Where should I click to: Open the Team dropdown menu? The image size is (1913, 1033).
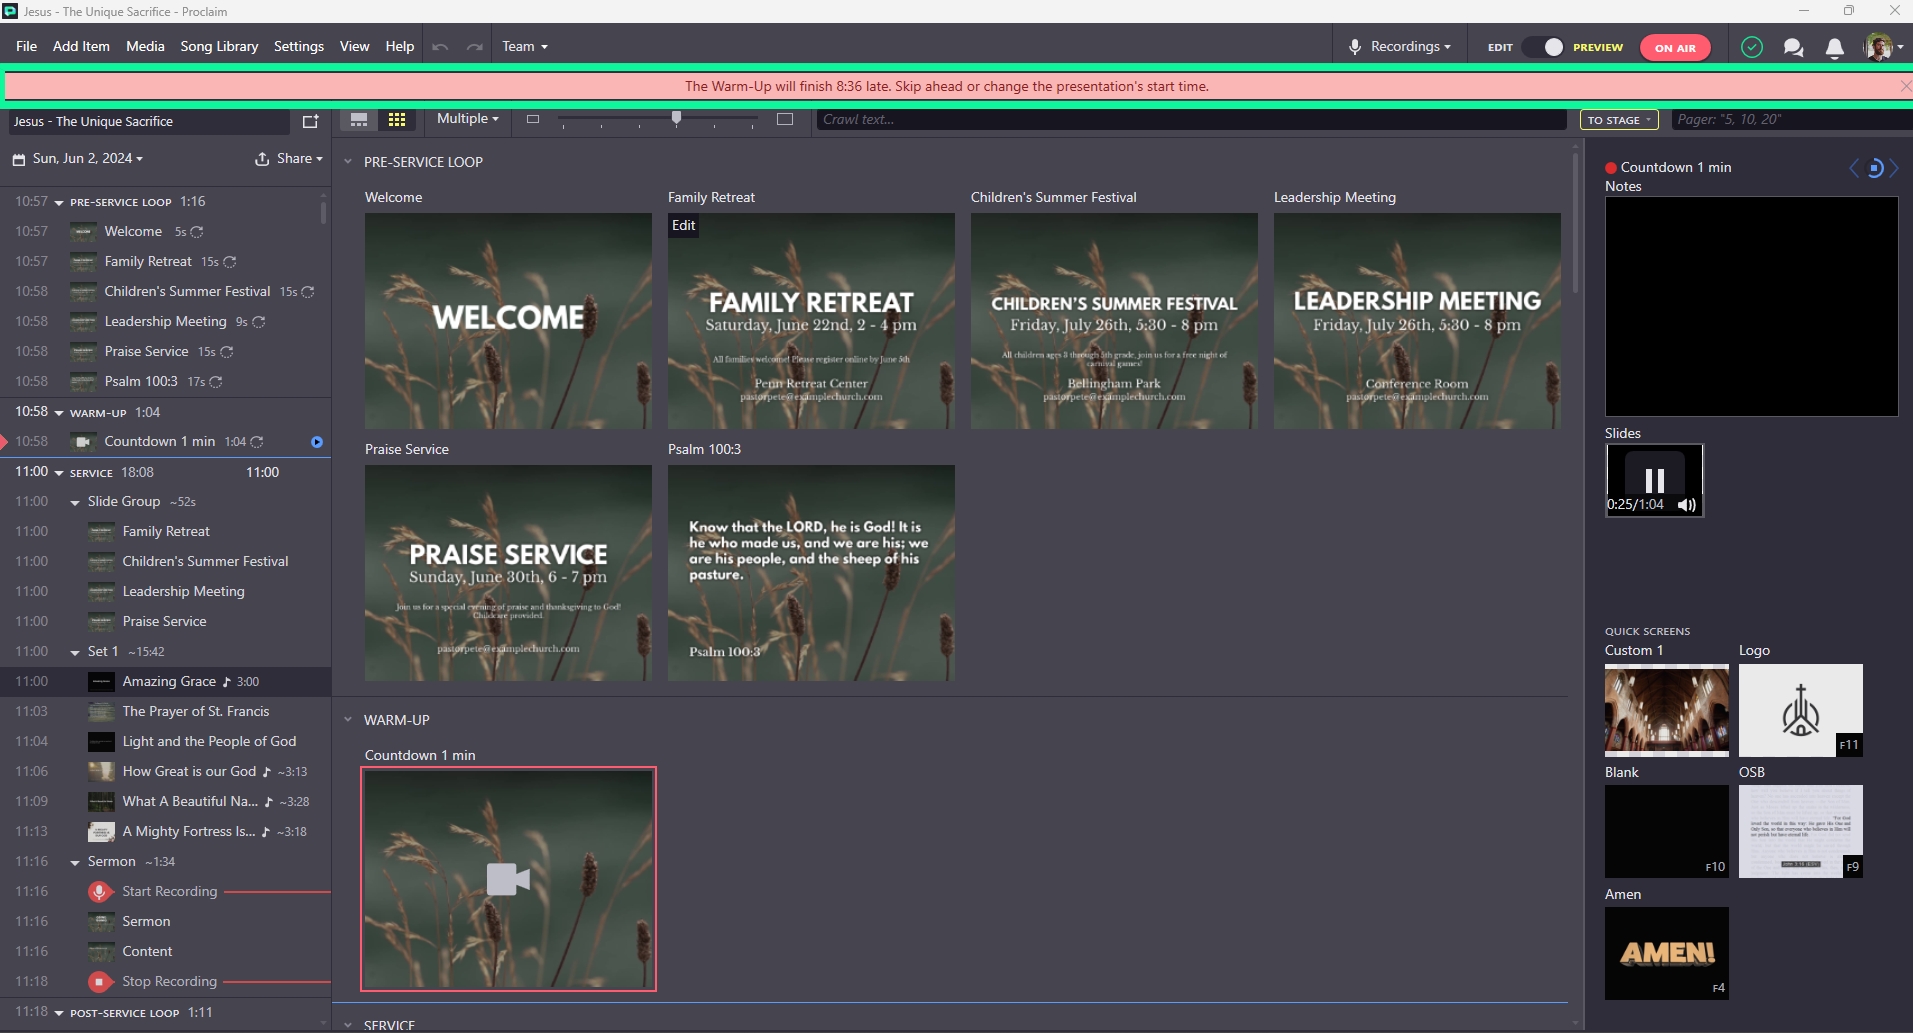coord(525,47)
